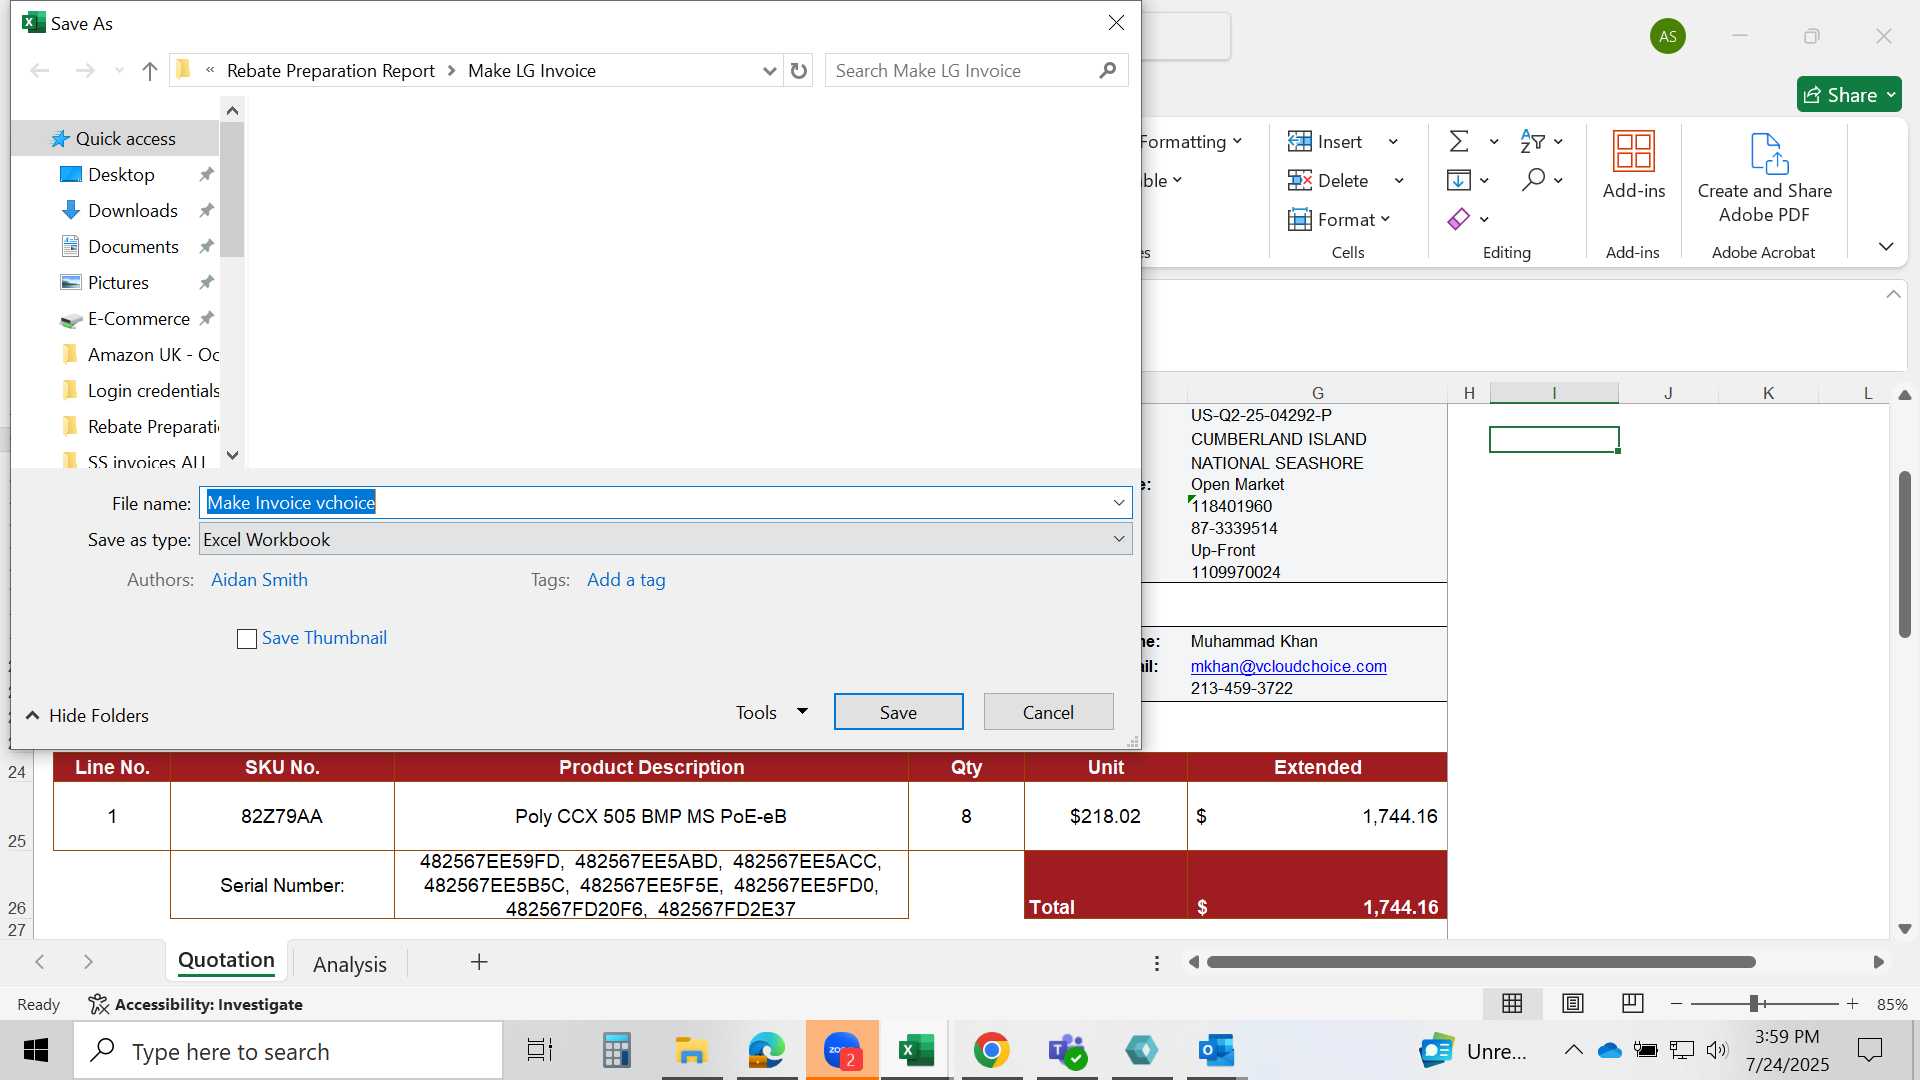Image resolution: width=1920 pixels, height=1080 pixels.
Task: Open Calculator from taskbar
Action: point(616,1051)
